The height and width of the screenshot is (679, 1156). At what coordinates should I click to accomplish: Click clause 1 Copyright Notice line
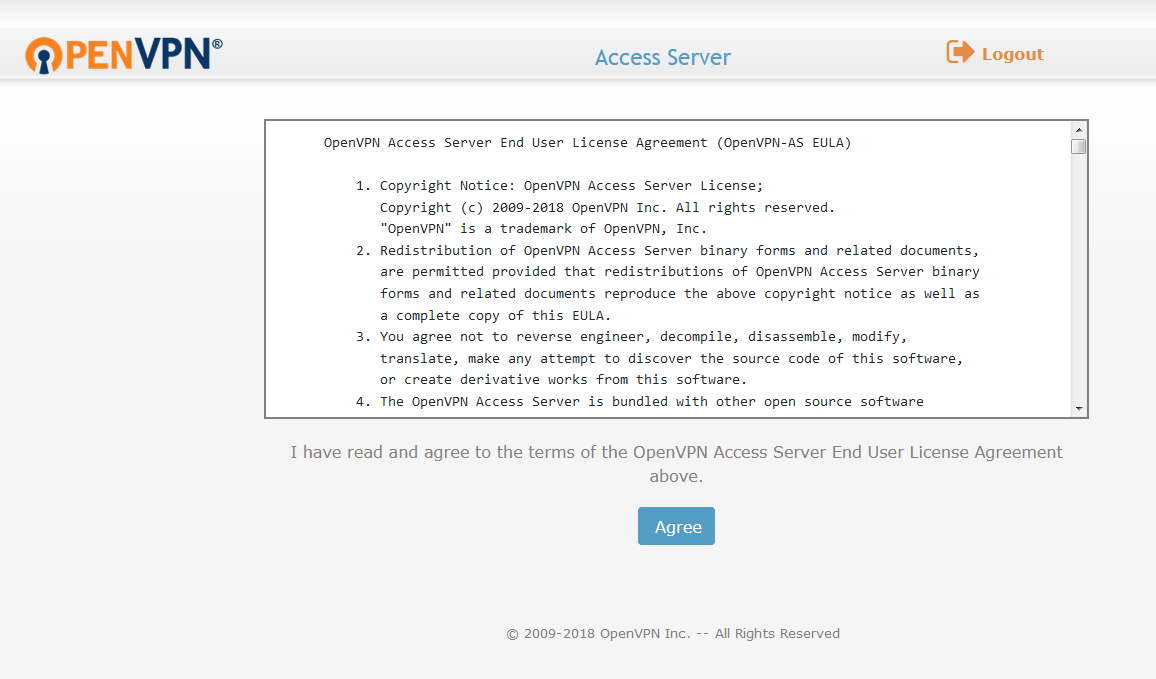click(x=560, y=186)
